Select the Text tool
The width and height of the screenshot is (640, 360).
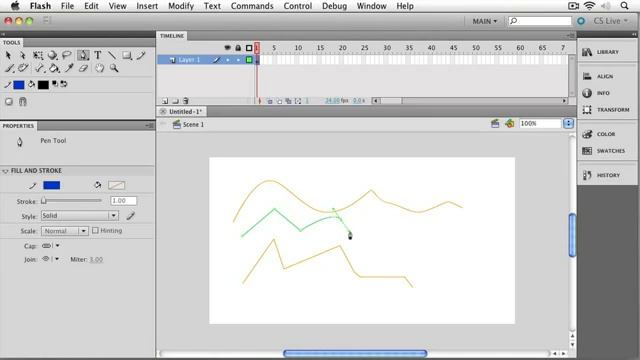(x=98, y=55)
